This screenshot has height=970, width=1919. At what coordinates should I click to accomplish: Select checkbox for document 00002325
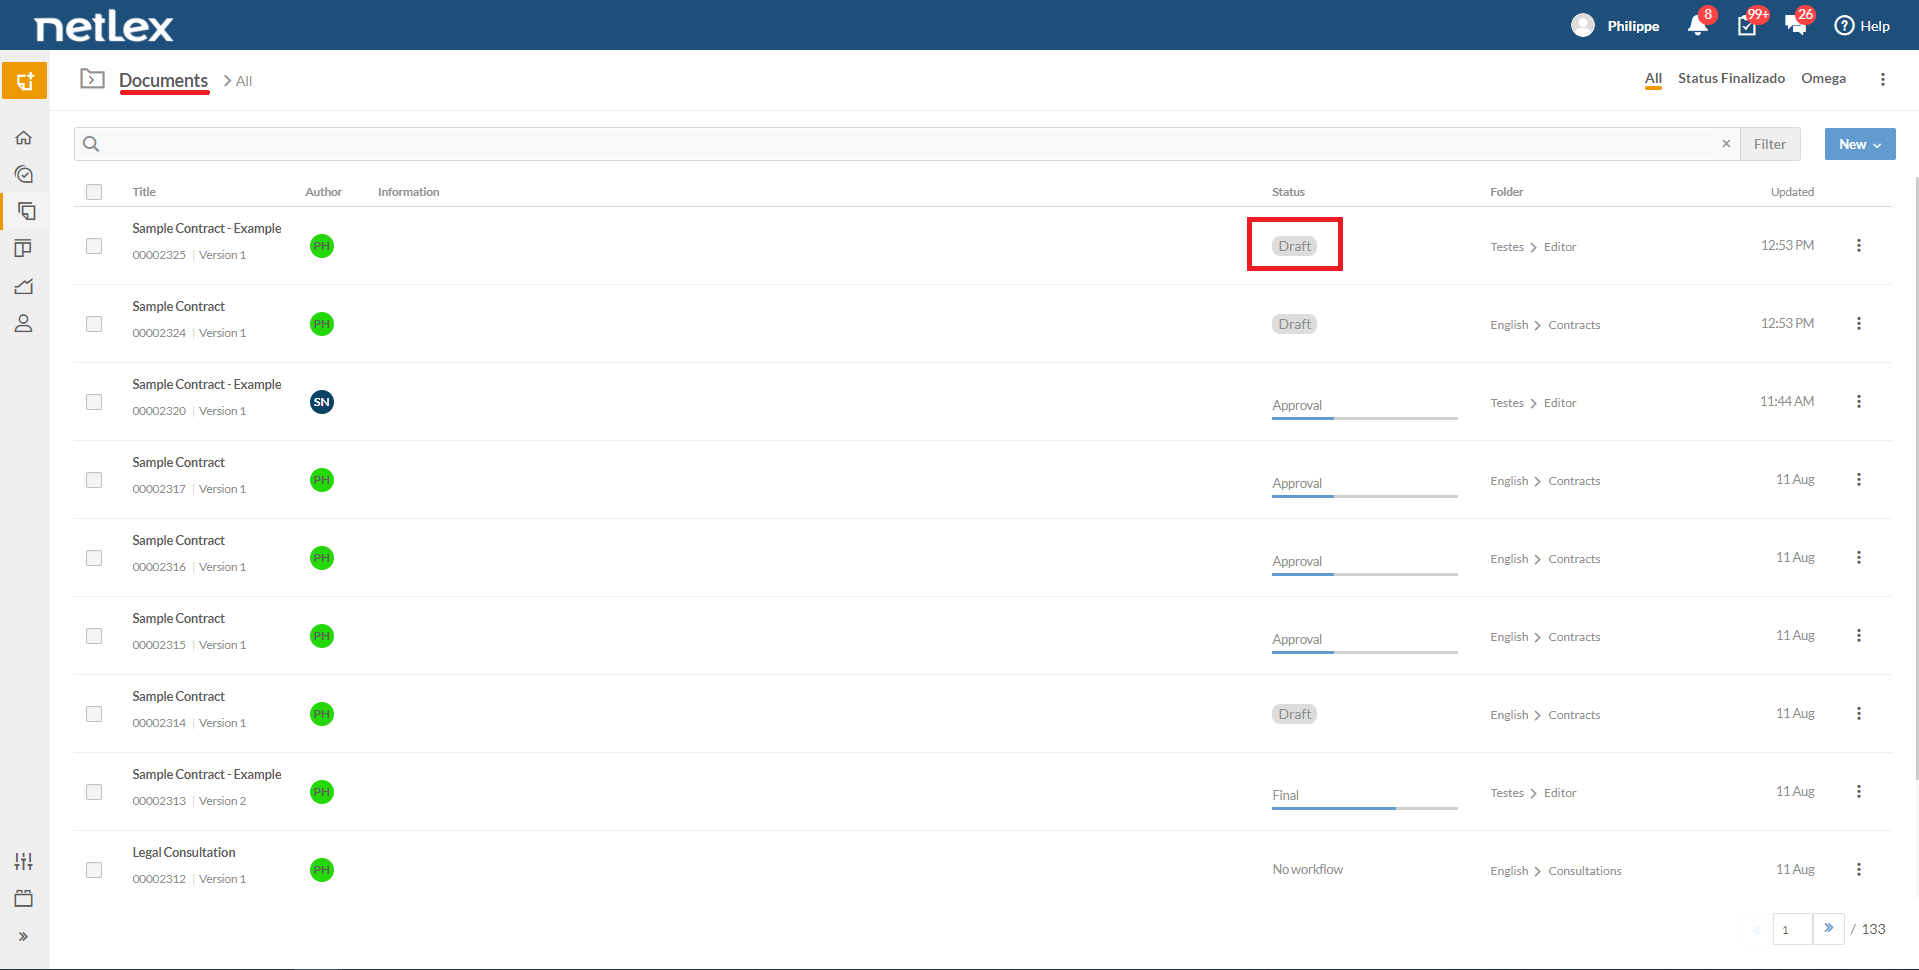click(x=94, y=246)
